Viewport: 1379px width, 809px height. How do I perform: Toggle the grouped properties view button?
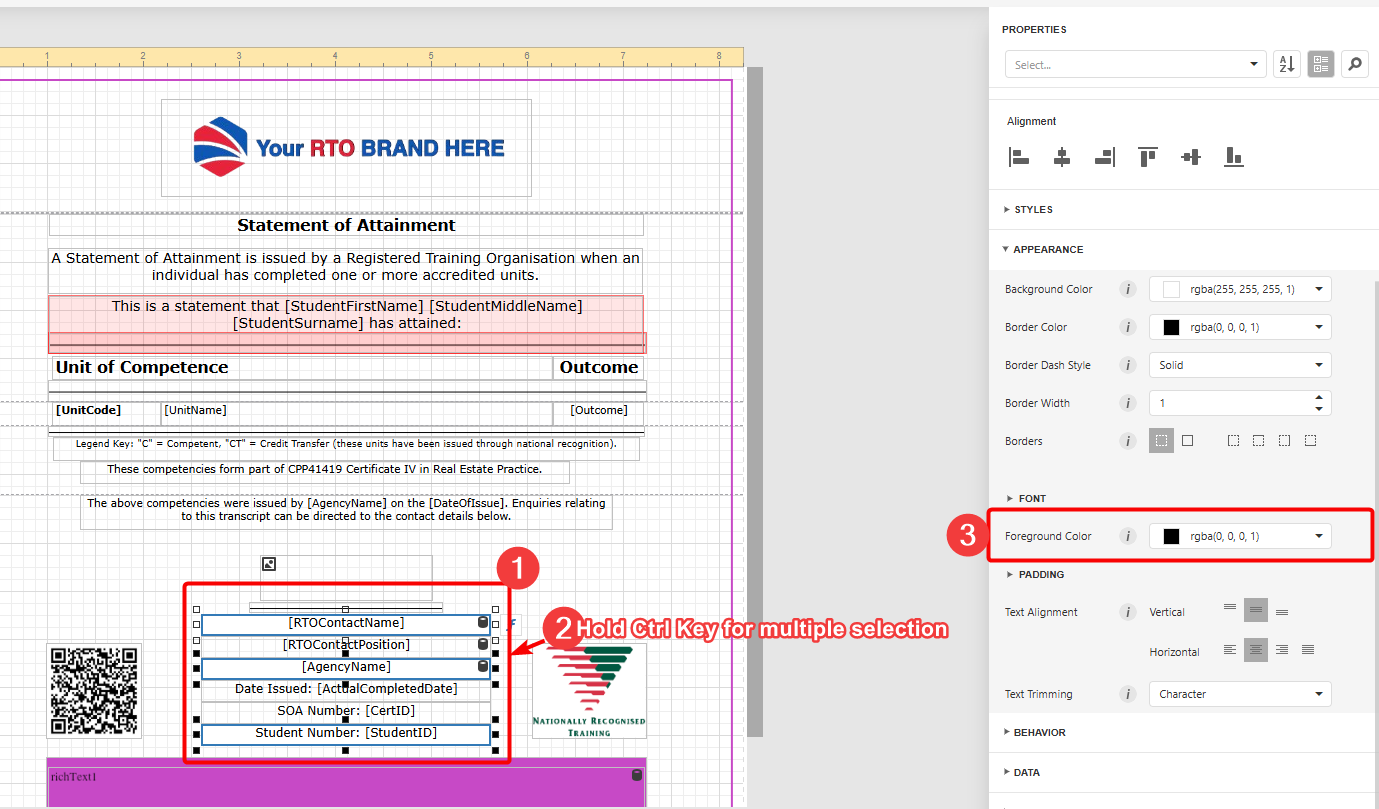1320,65
